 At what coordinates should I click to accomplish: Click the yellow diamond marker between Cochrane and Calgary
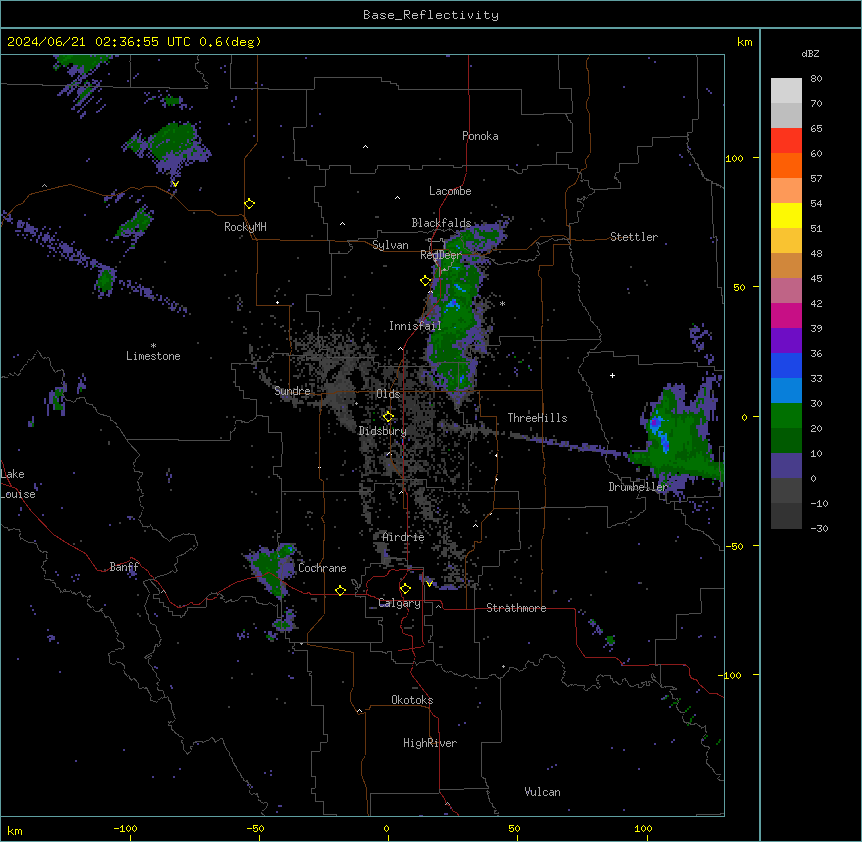click(x=340, y=590)
